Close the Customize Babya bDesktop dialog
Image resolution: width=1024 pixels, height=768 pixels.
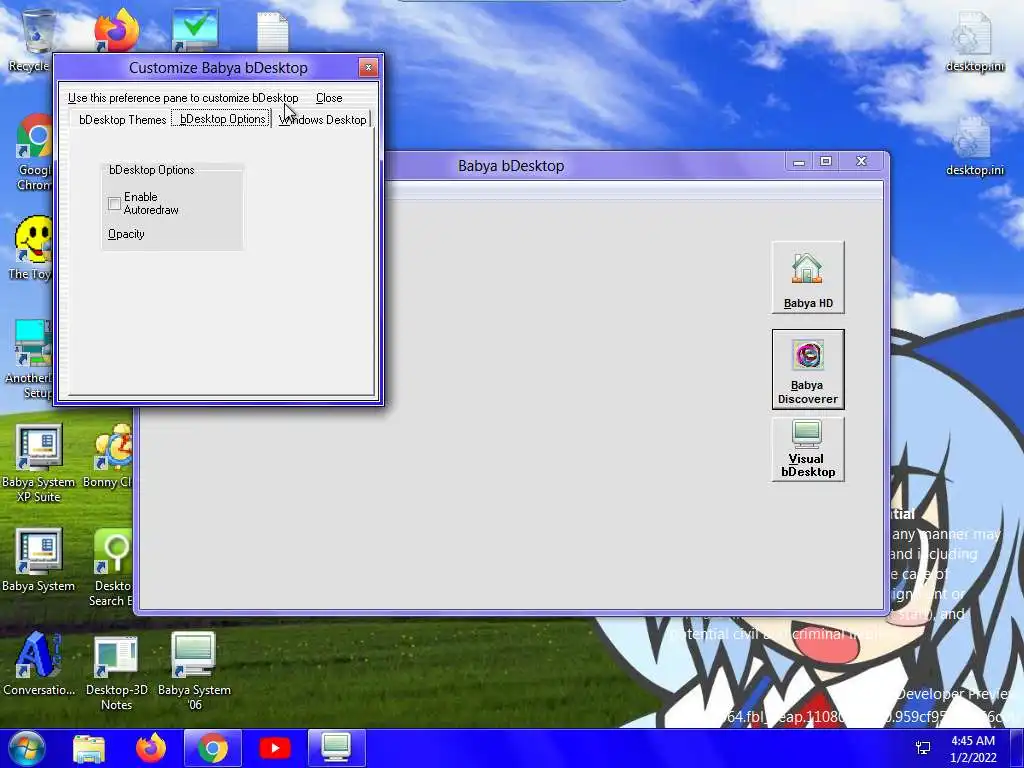368,67
